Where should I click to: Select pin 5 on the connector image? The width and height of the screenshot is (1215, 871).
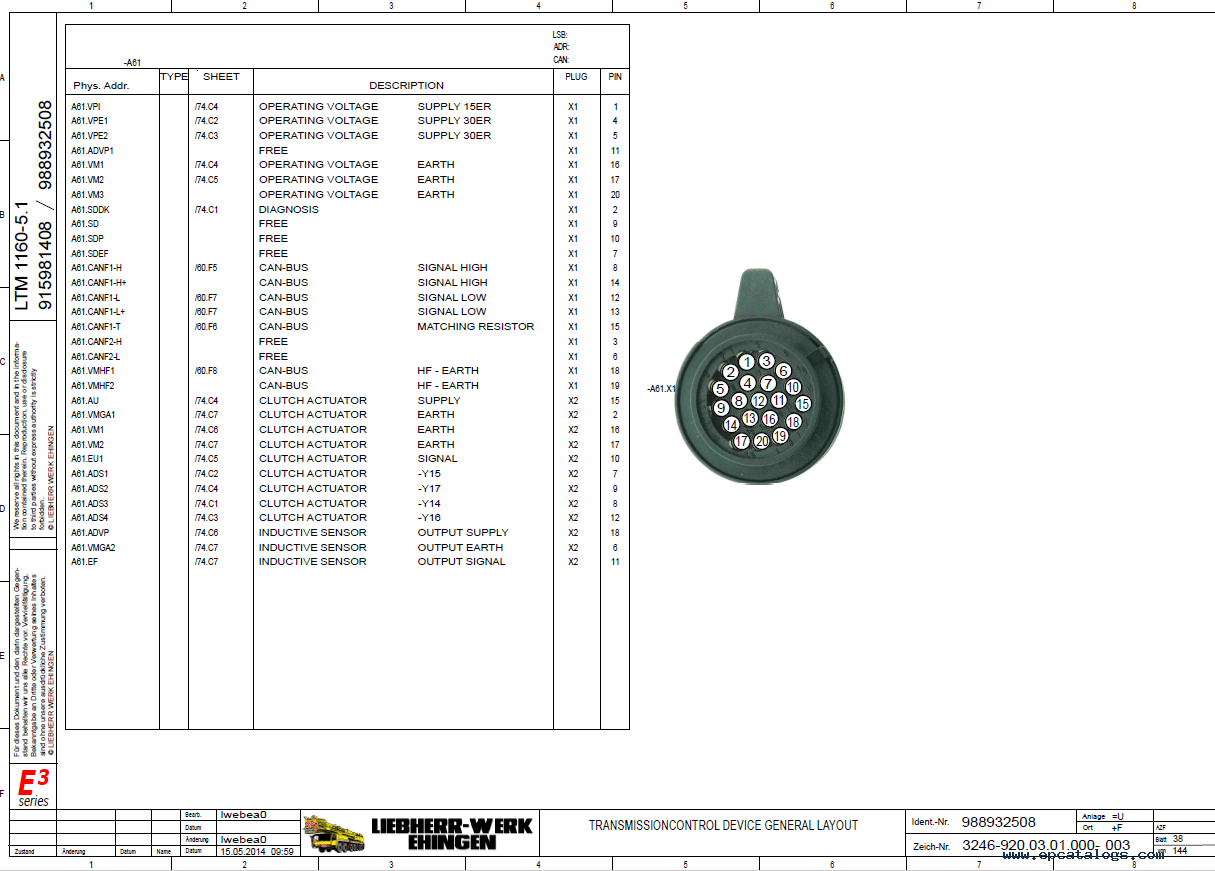pyautogui.click(x=720, y=388)
